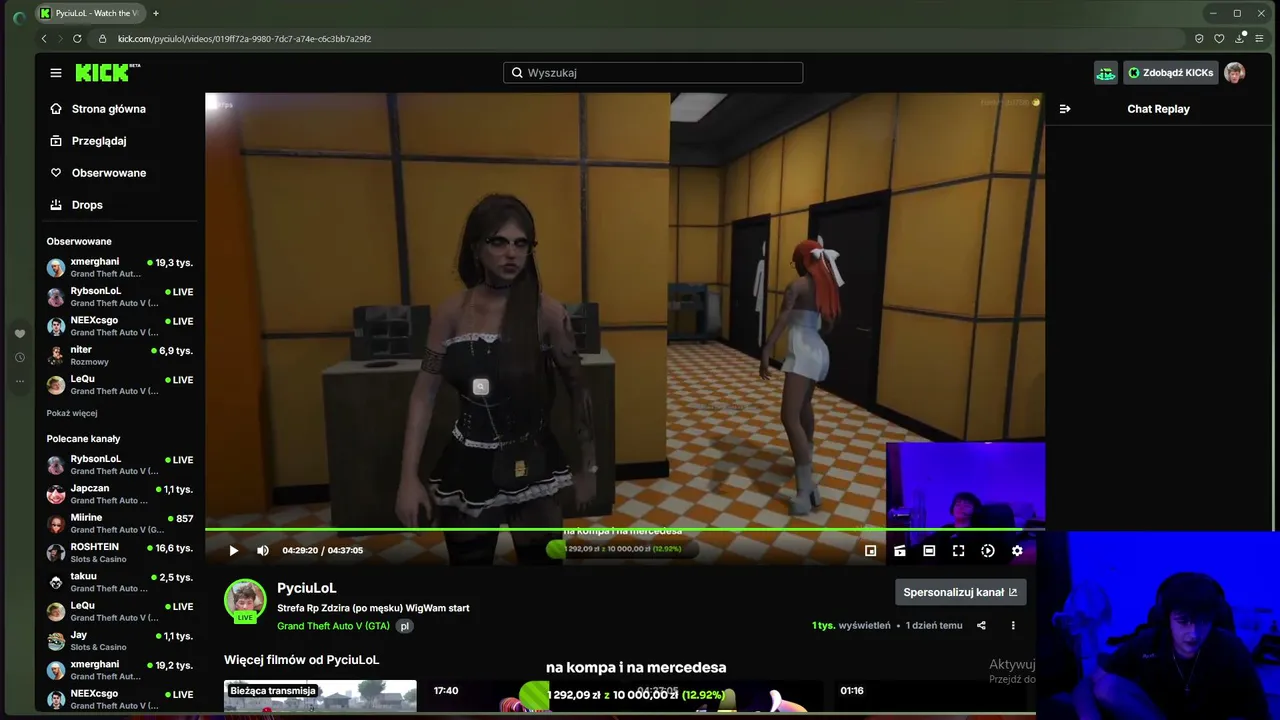1280x720 pixels.
Task: Click the Więcej filmów od PyciuLoL heading
Action: (302, 660)
